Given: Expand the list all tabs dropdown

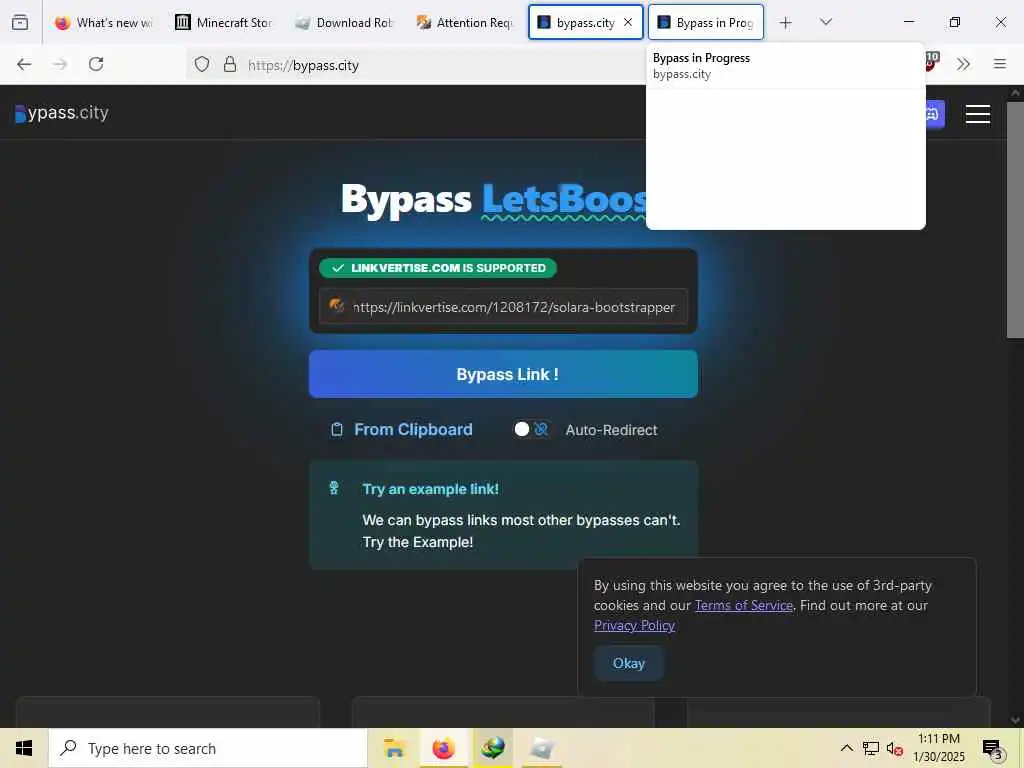Looking at the screenshot, I should 826,22.
